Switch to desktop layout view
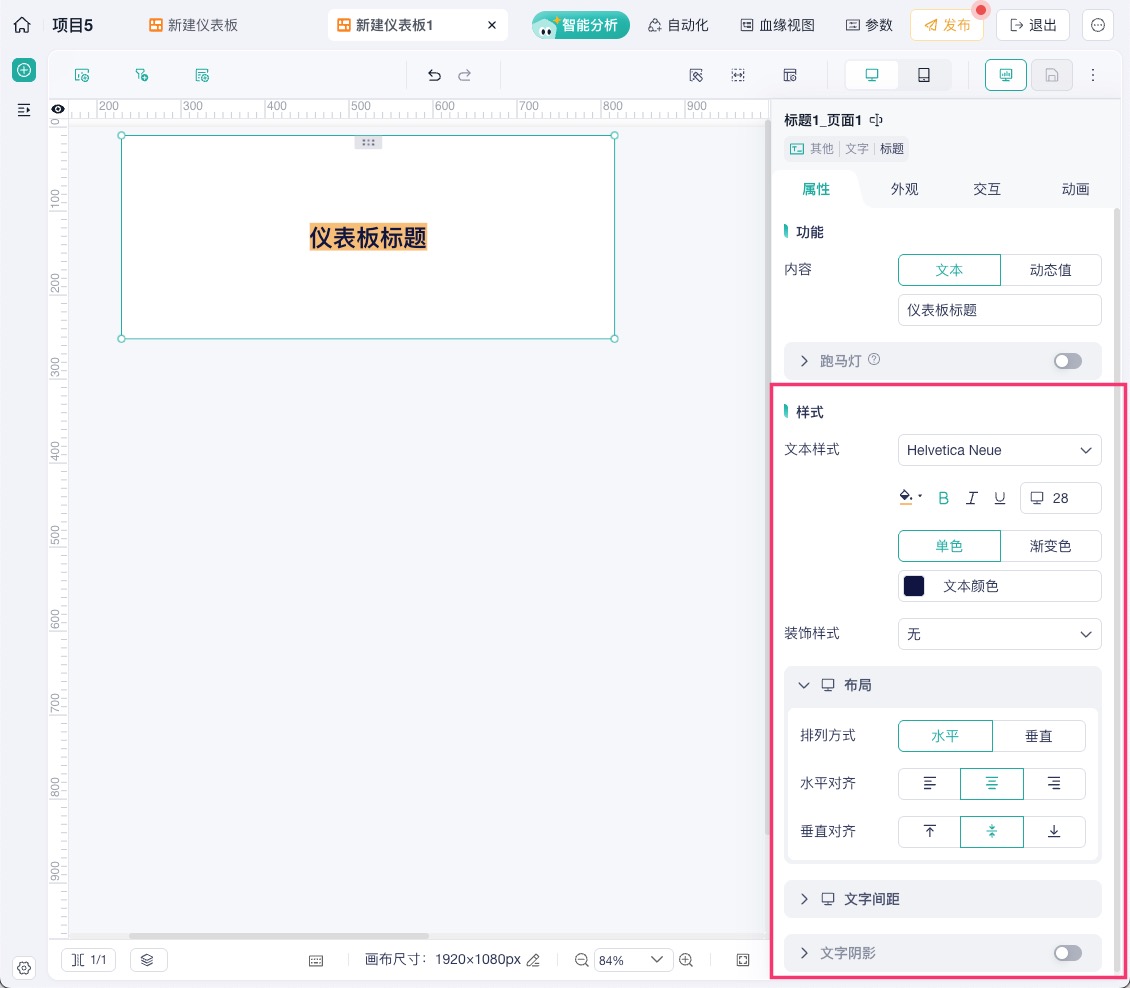This screenshot has height=988, width=1130. point(872,75)
